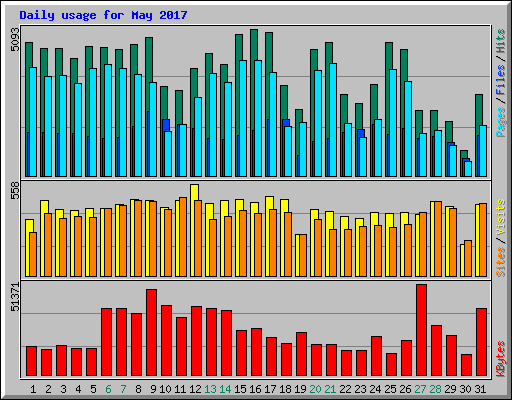Select the yellow visits bar for day 19
This screenshot has width=512, height=400.
297,255
